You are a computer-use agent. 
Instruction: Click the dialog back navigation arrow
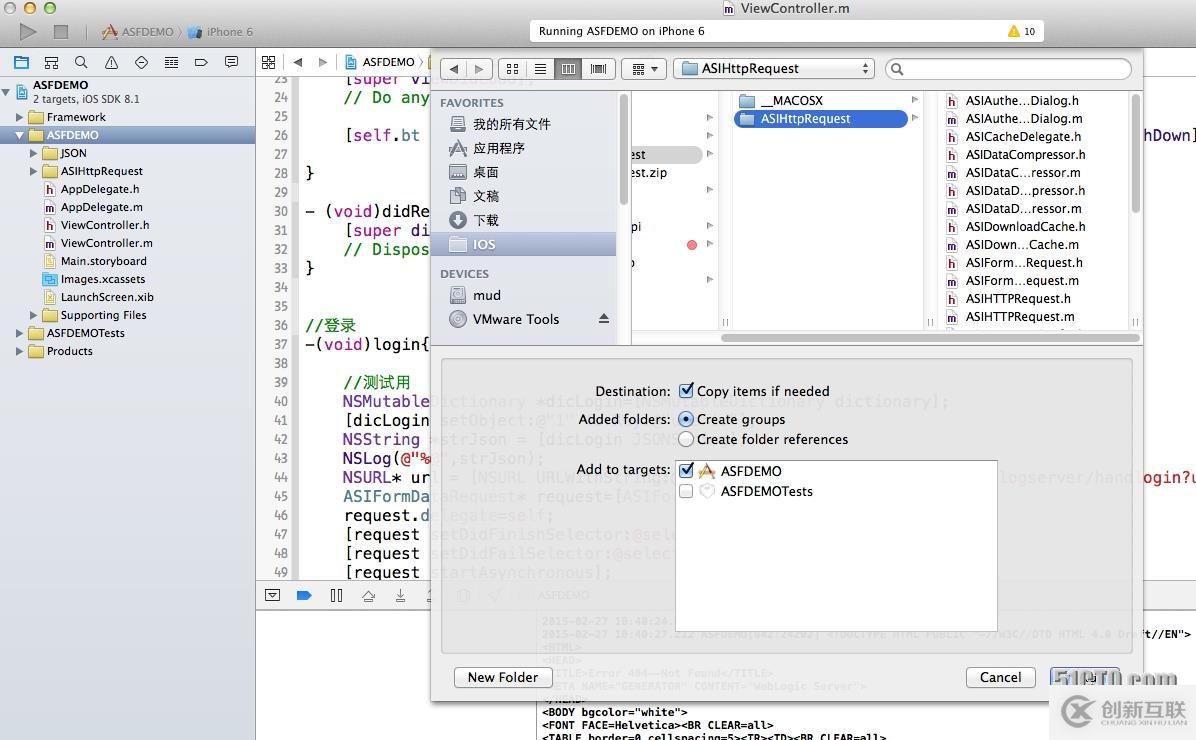pos(454,69)
